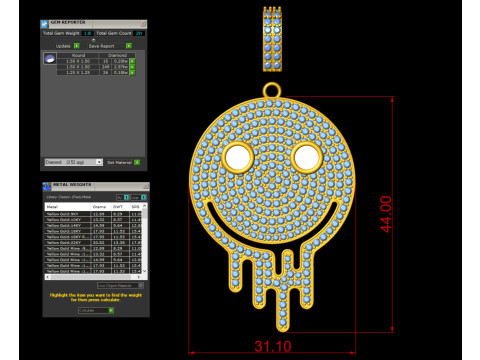Screen dimensions: 480x360
Task: Click the separate diamond bail side view
Action: click(x=272, y=39)
